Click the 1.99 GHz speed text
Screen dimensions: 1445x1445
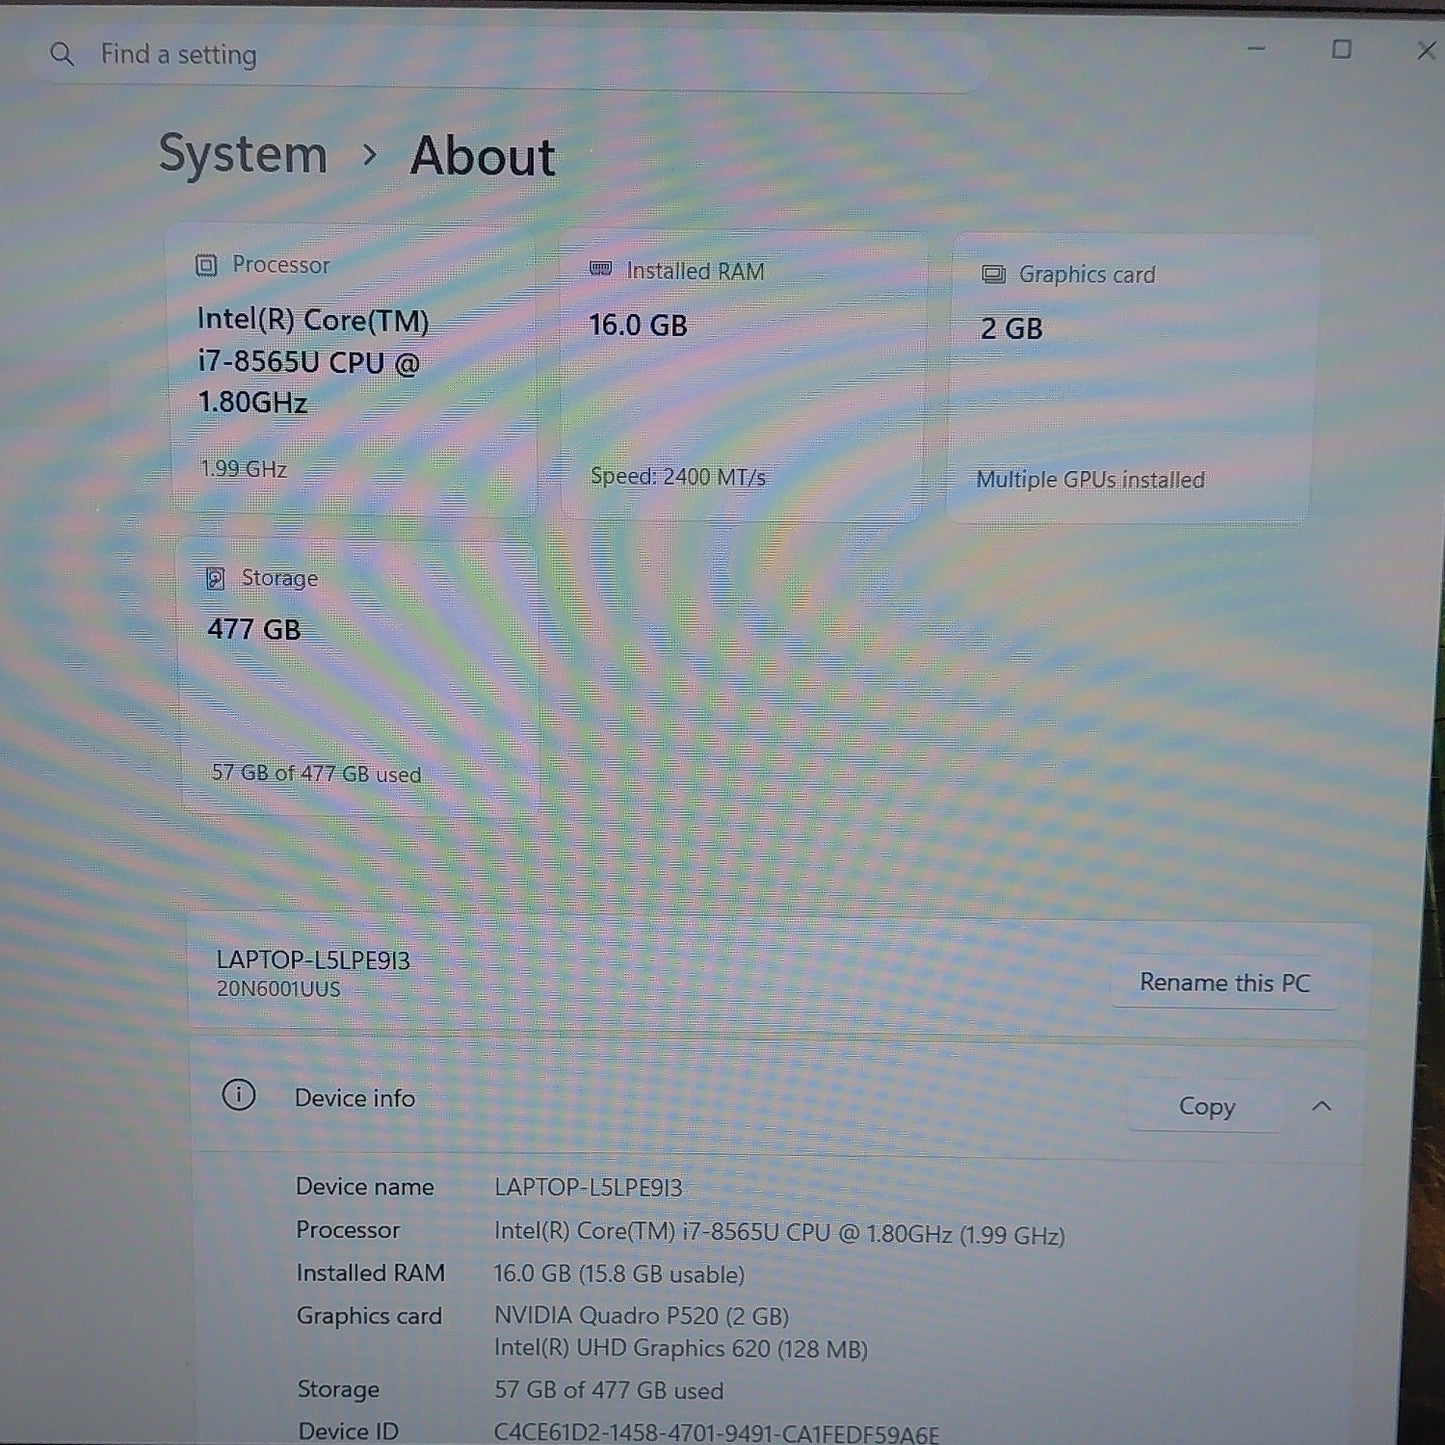[243, 469]
